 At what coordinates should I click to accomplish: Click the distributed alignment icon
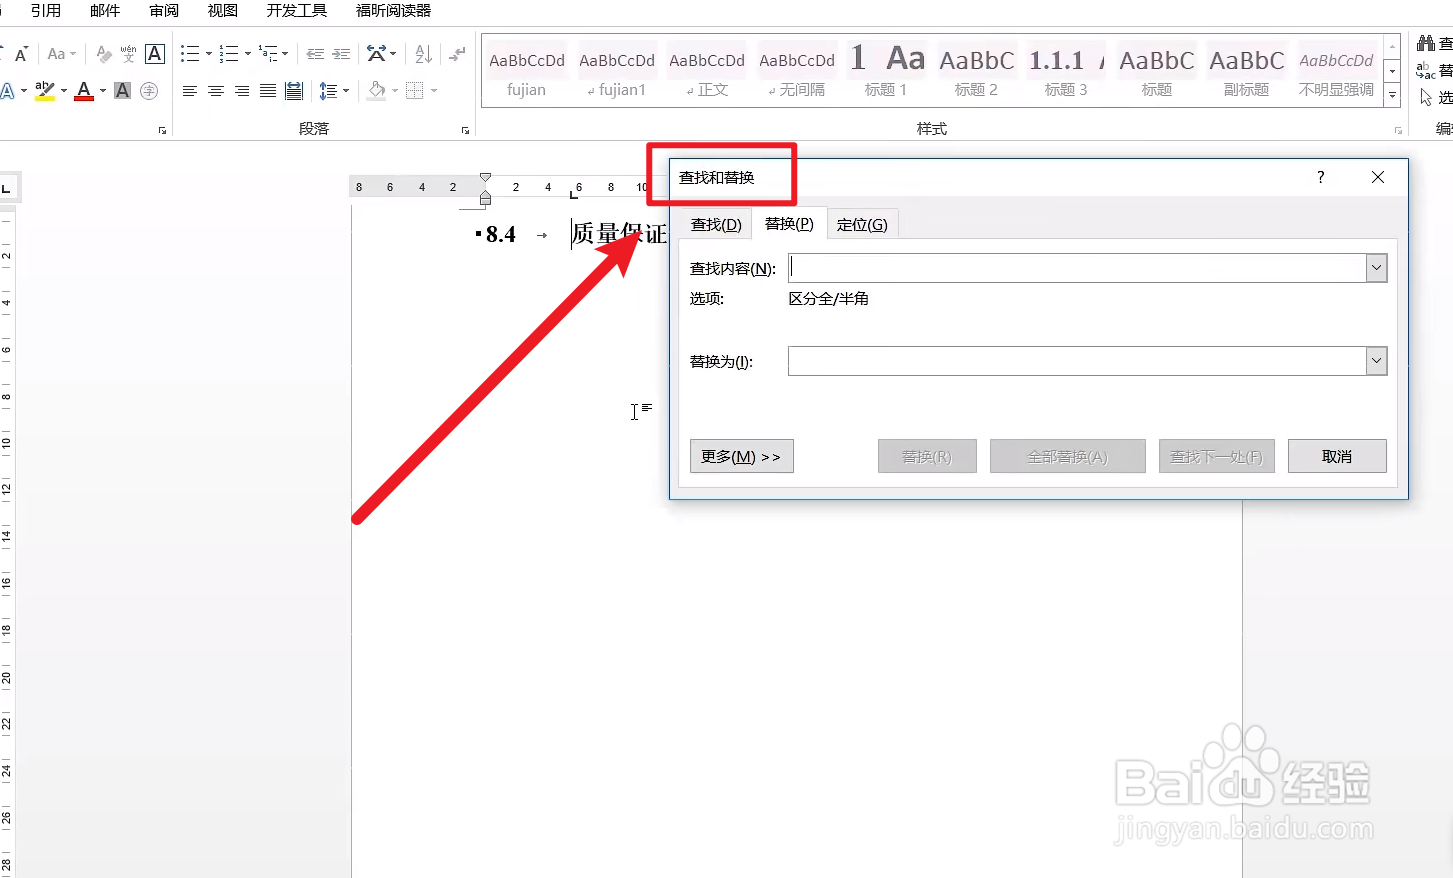(294, 91)
